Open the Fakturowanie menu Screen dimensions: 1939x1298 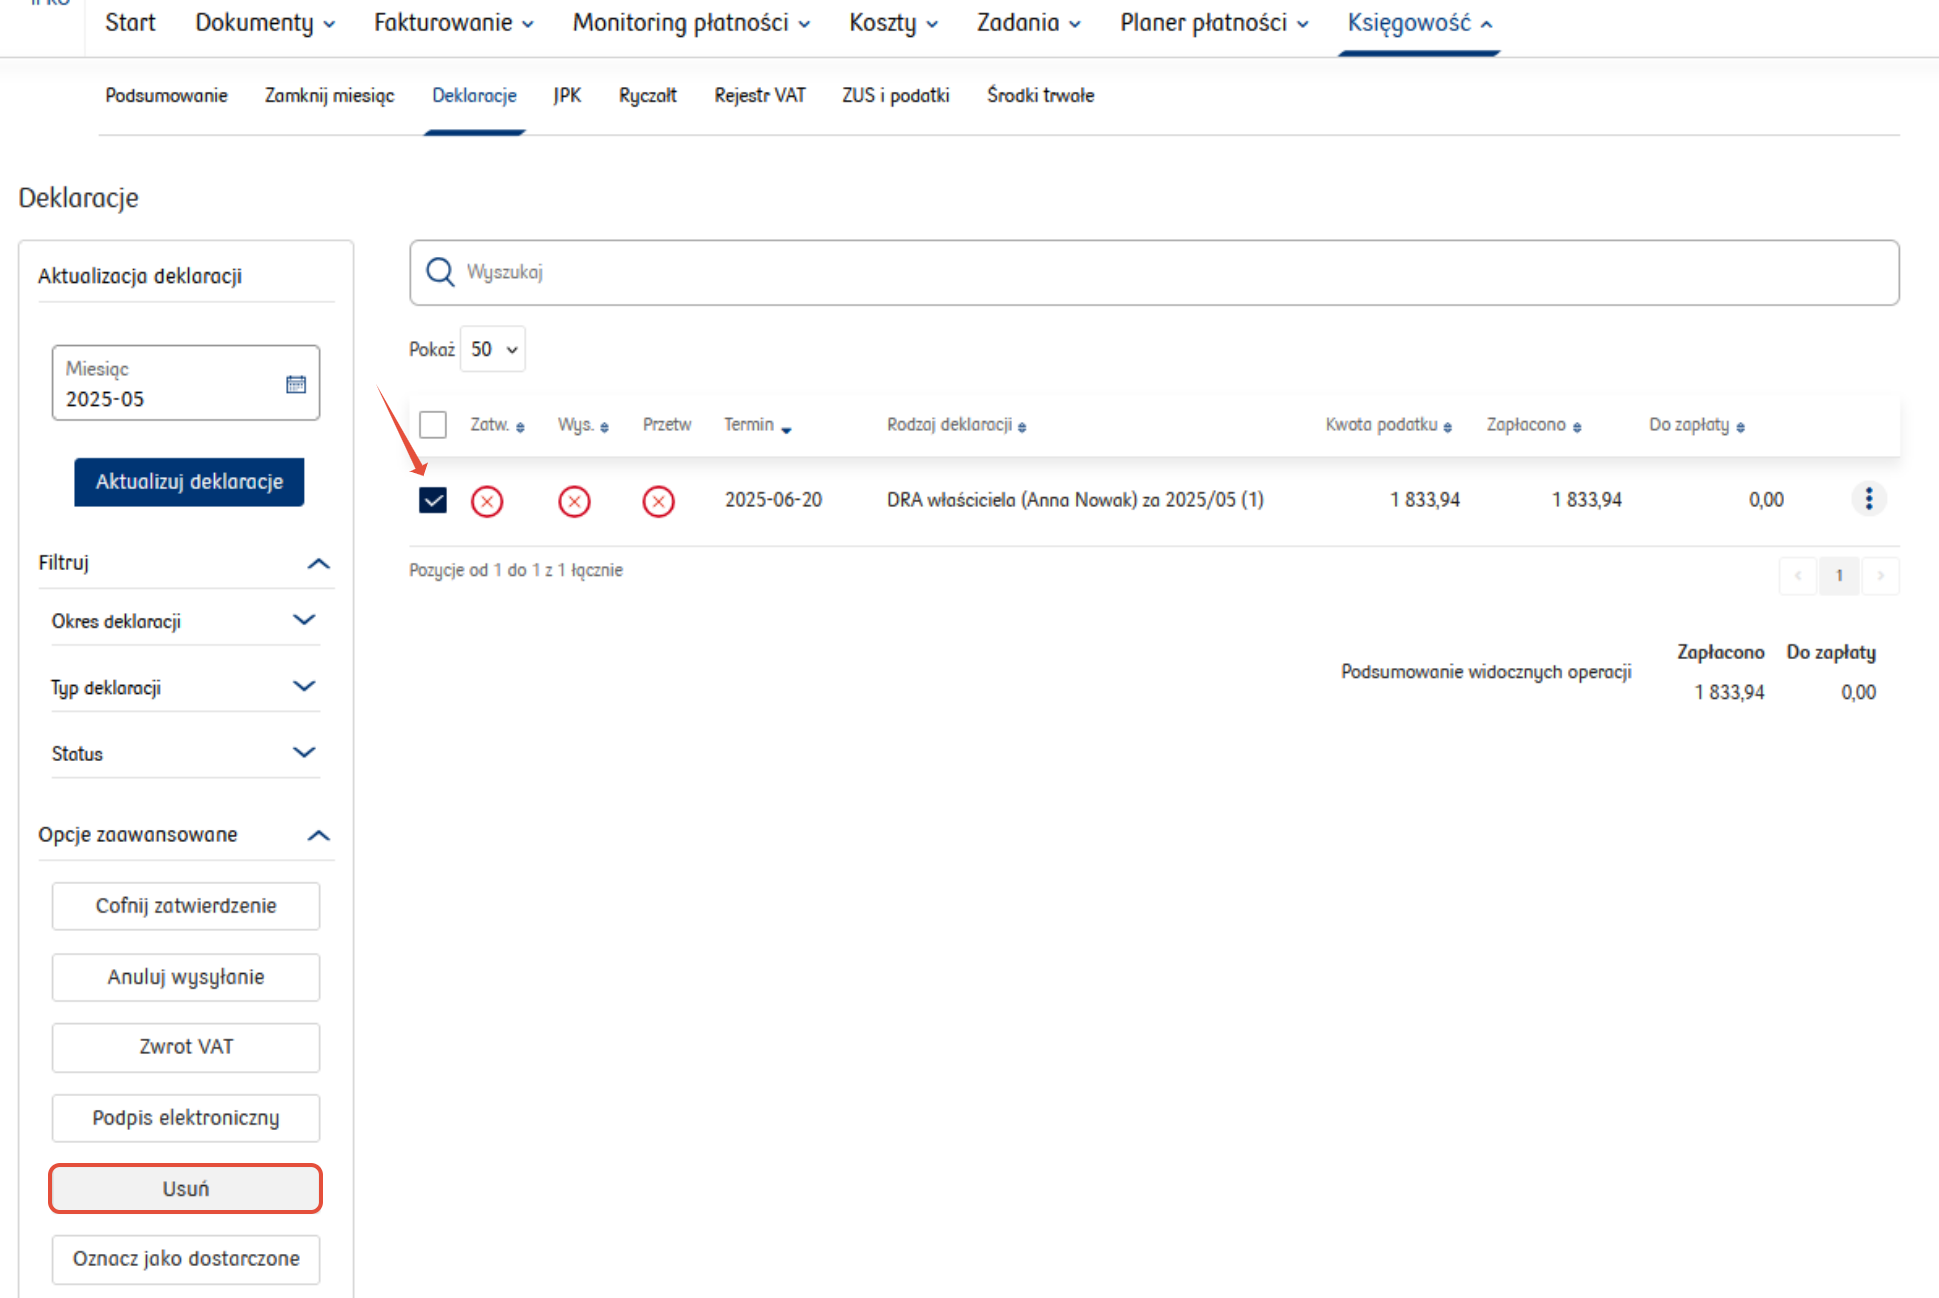[453, 23]
